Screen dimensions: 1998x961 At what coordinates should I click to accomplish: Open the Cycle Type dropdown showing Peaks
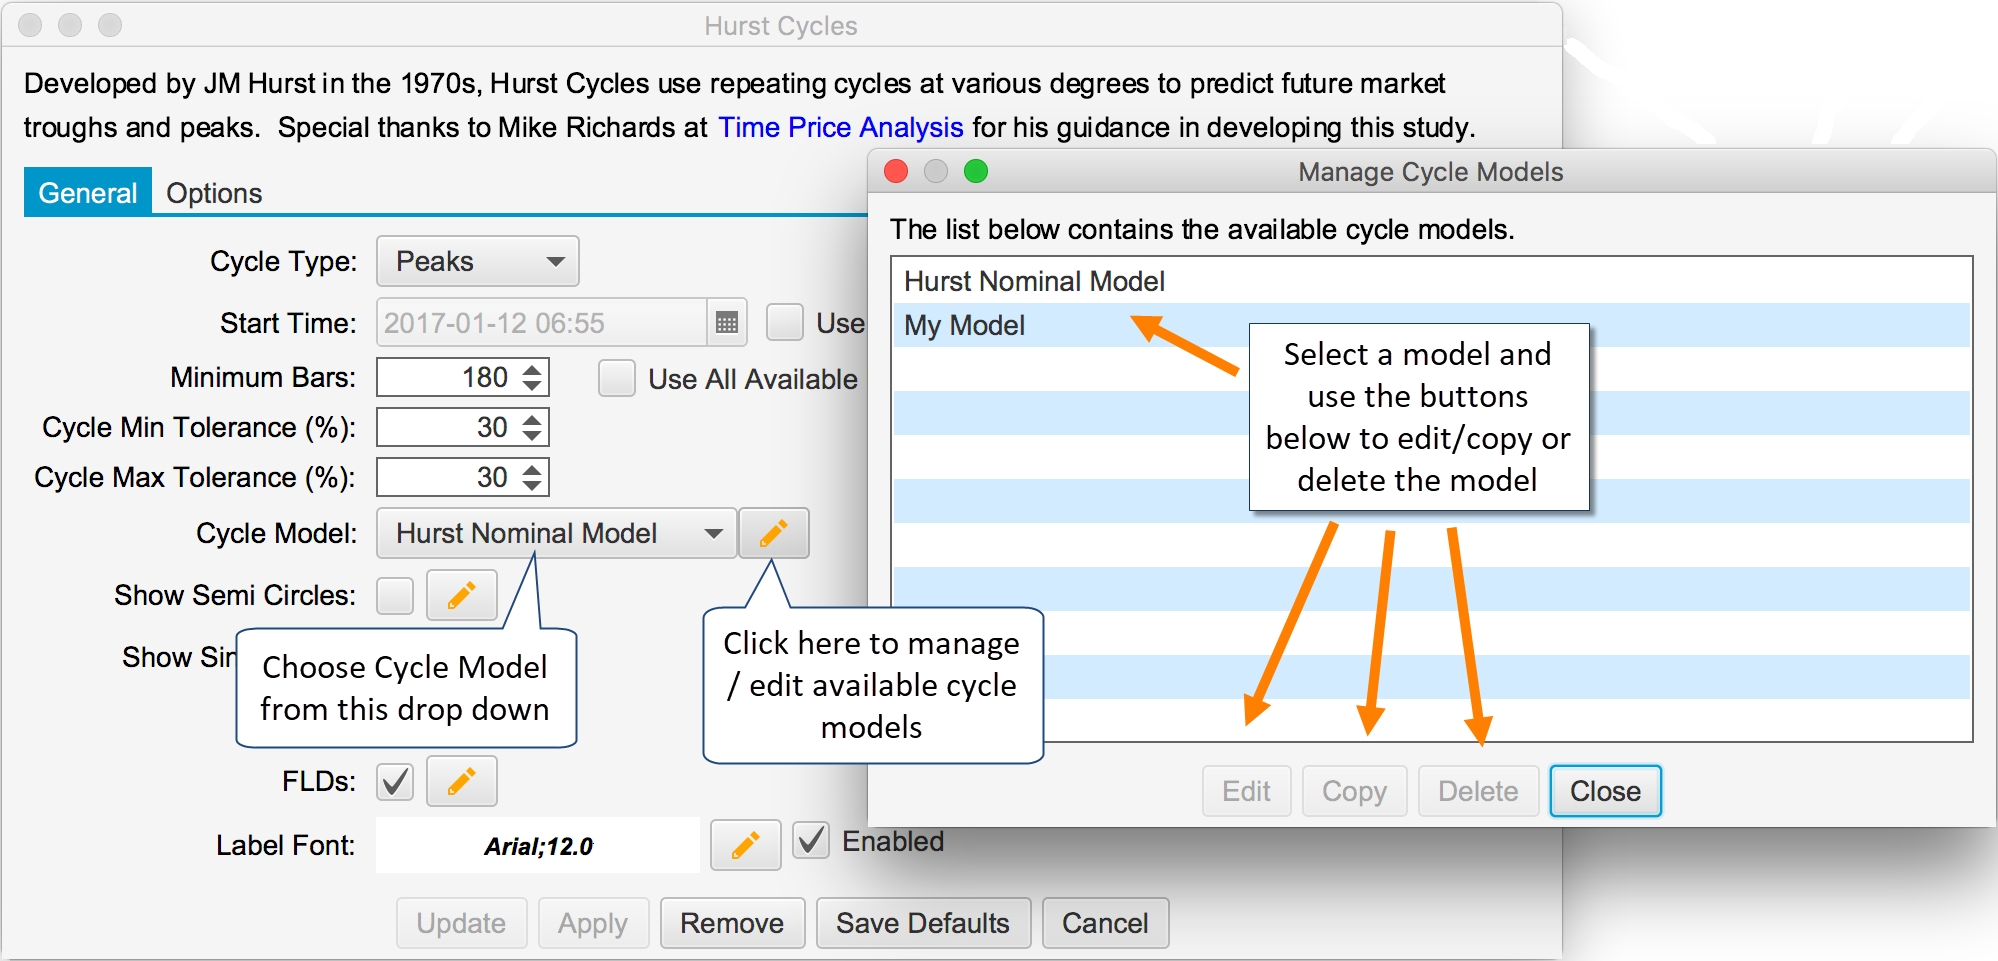[x=478, y=261]
